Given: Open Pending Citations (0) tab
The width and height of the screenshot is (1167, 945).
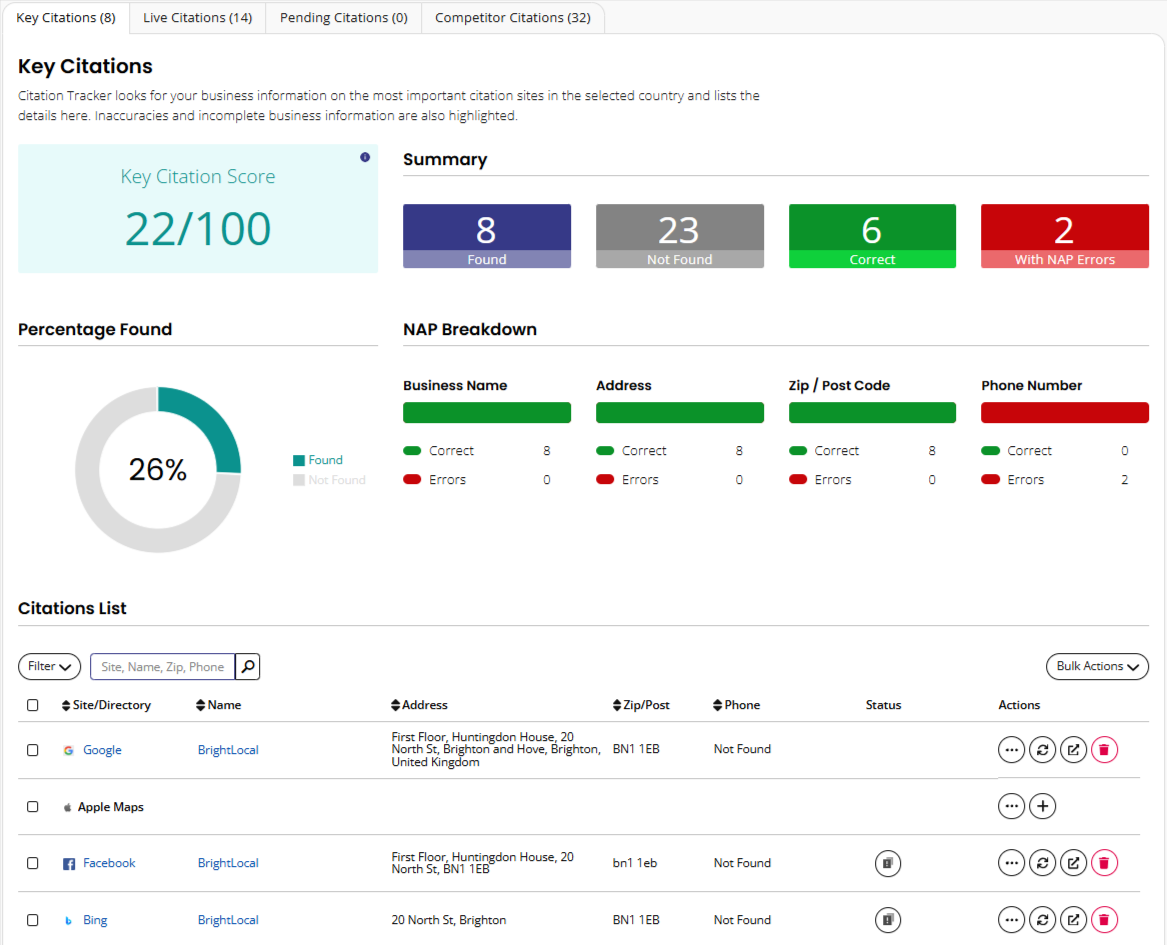Looking at the screenshot, I should coord(344,17).
